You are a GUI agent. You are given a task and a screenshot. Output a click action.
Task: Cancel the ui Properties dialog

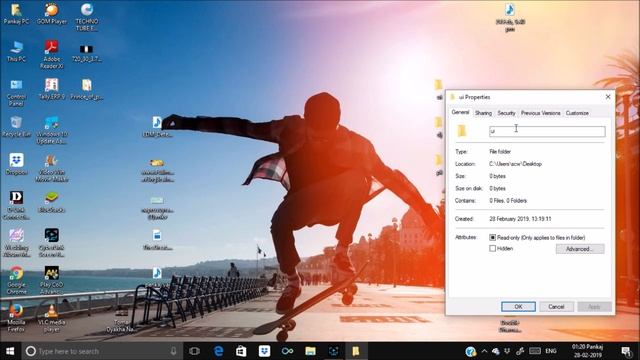pyautogui.click(x=556, y=307)
